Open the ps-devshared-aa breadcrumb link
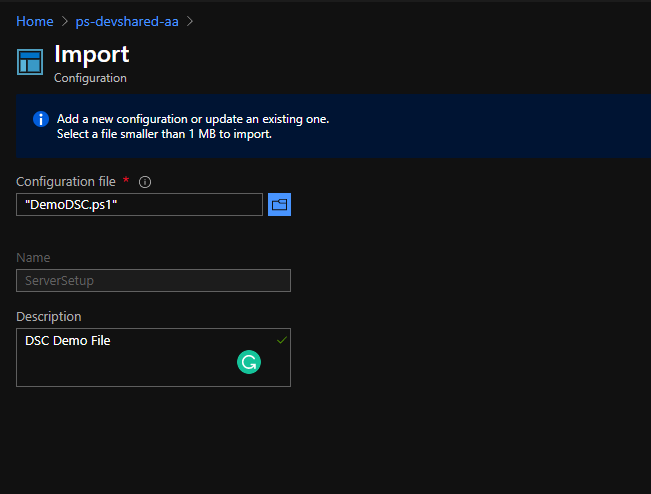The width and height of the screenshot is (651, 494). coord(127,21)
